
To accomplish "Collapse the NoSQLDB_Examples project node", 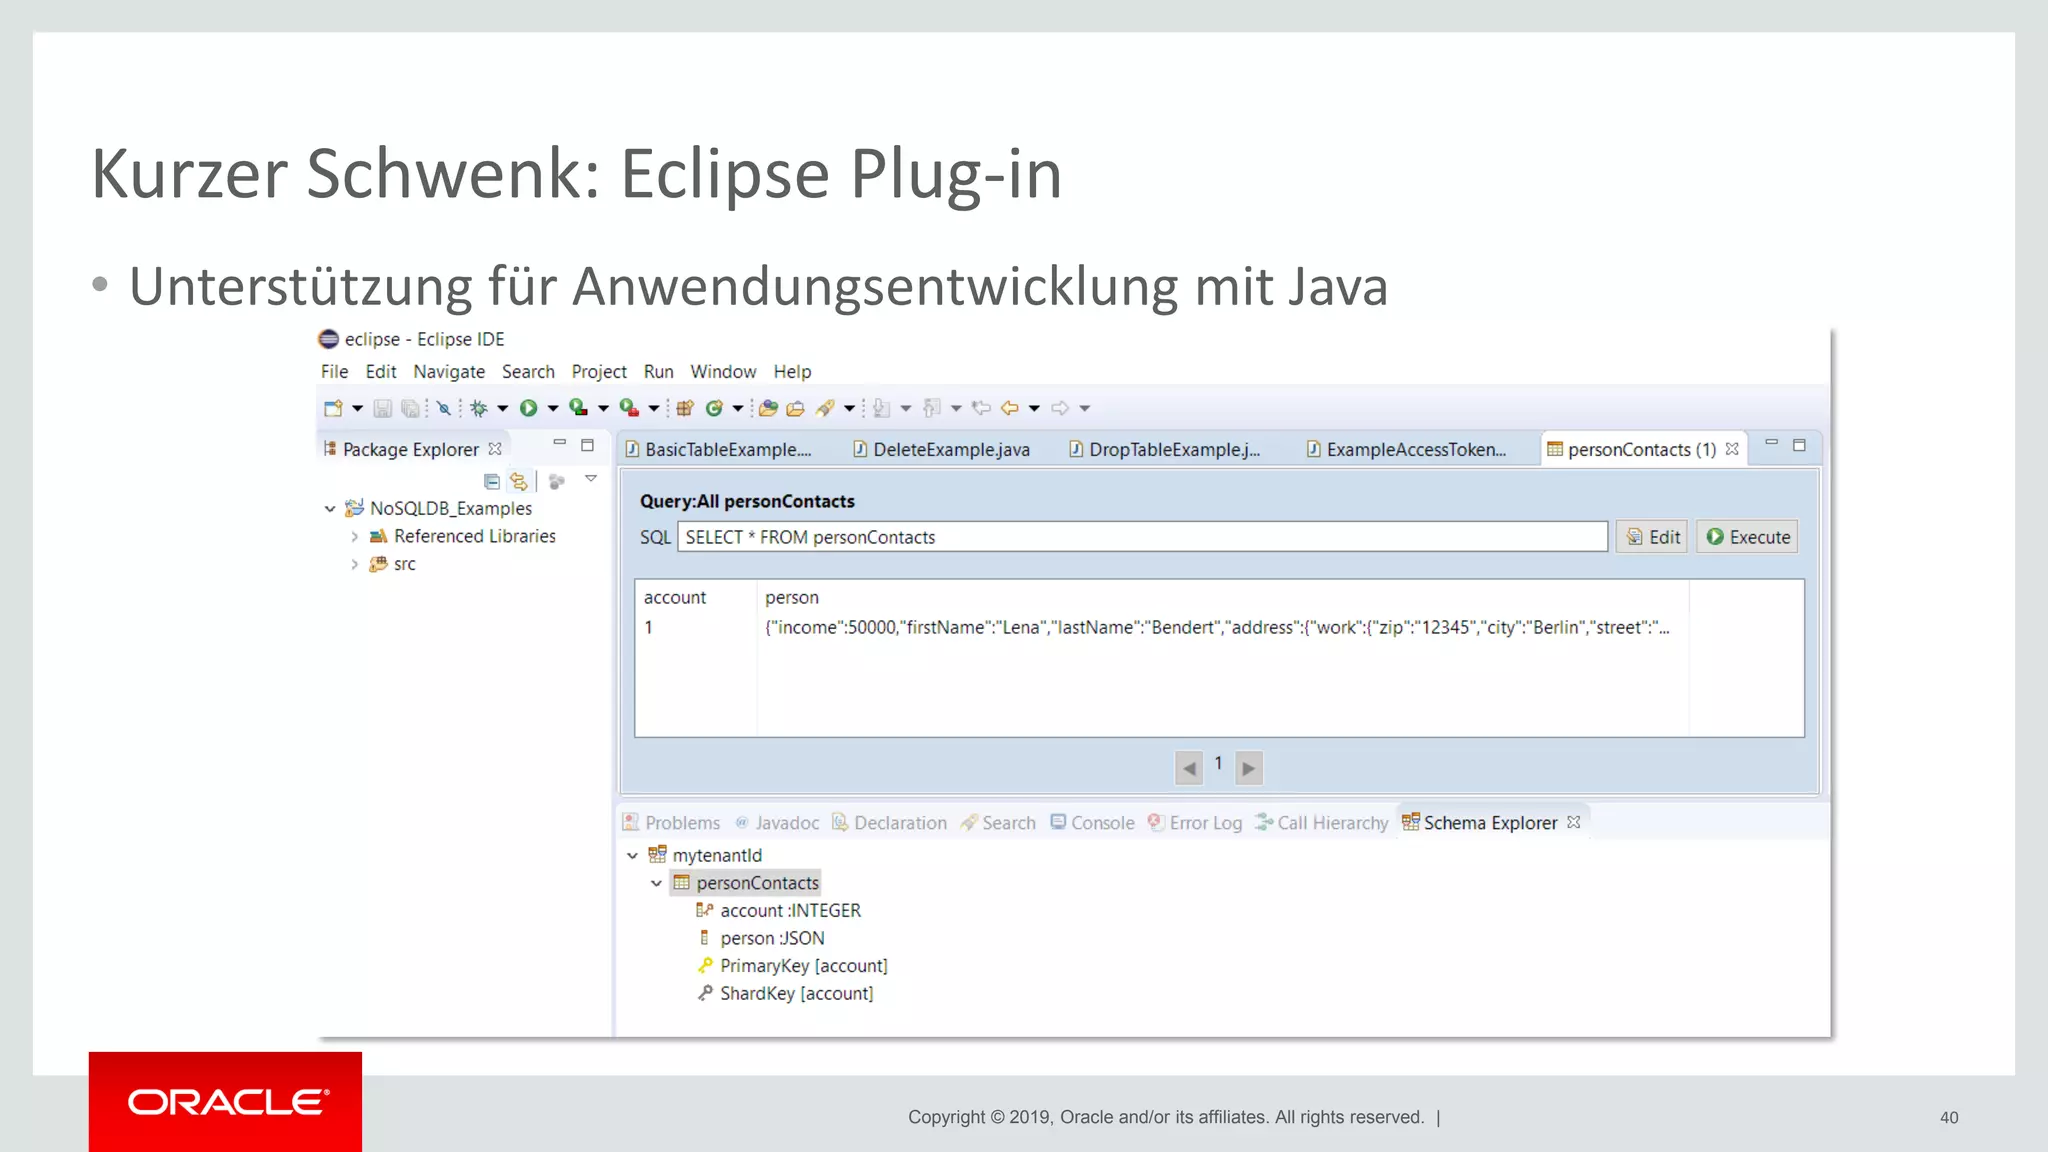I will [x=330, y=509].
